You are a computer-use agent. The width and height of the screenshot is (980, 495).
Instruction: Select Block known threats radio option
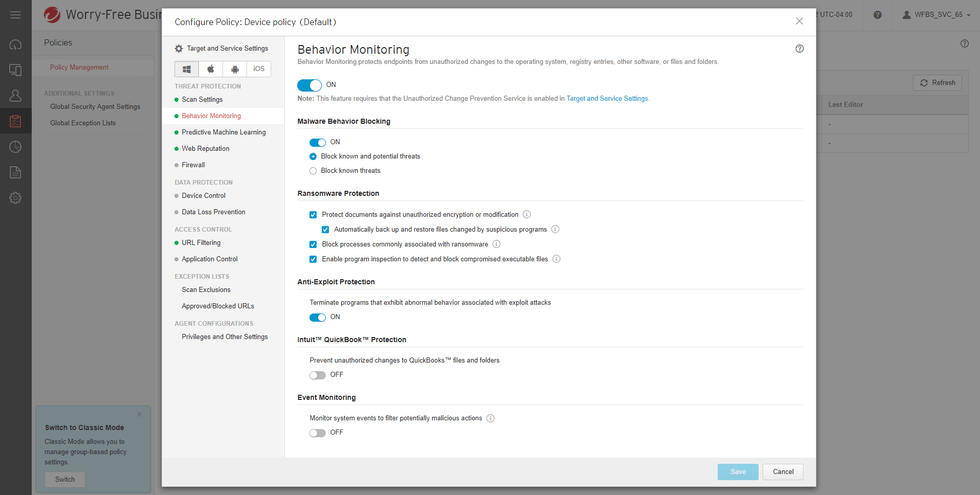313,171
